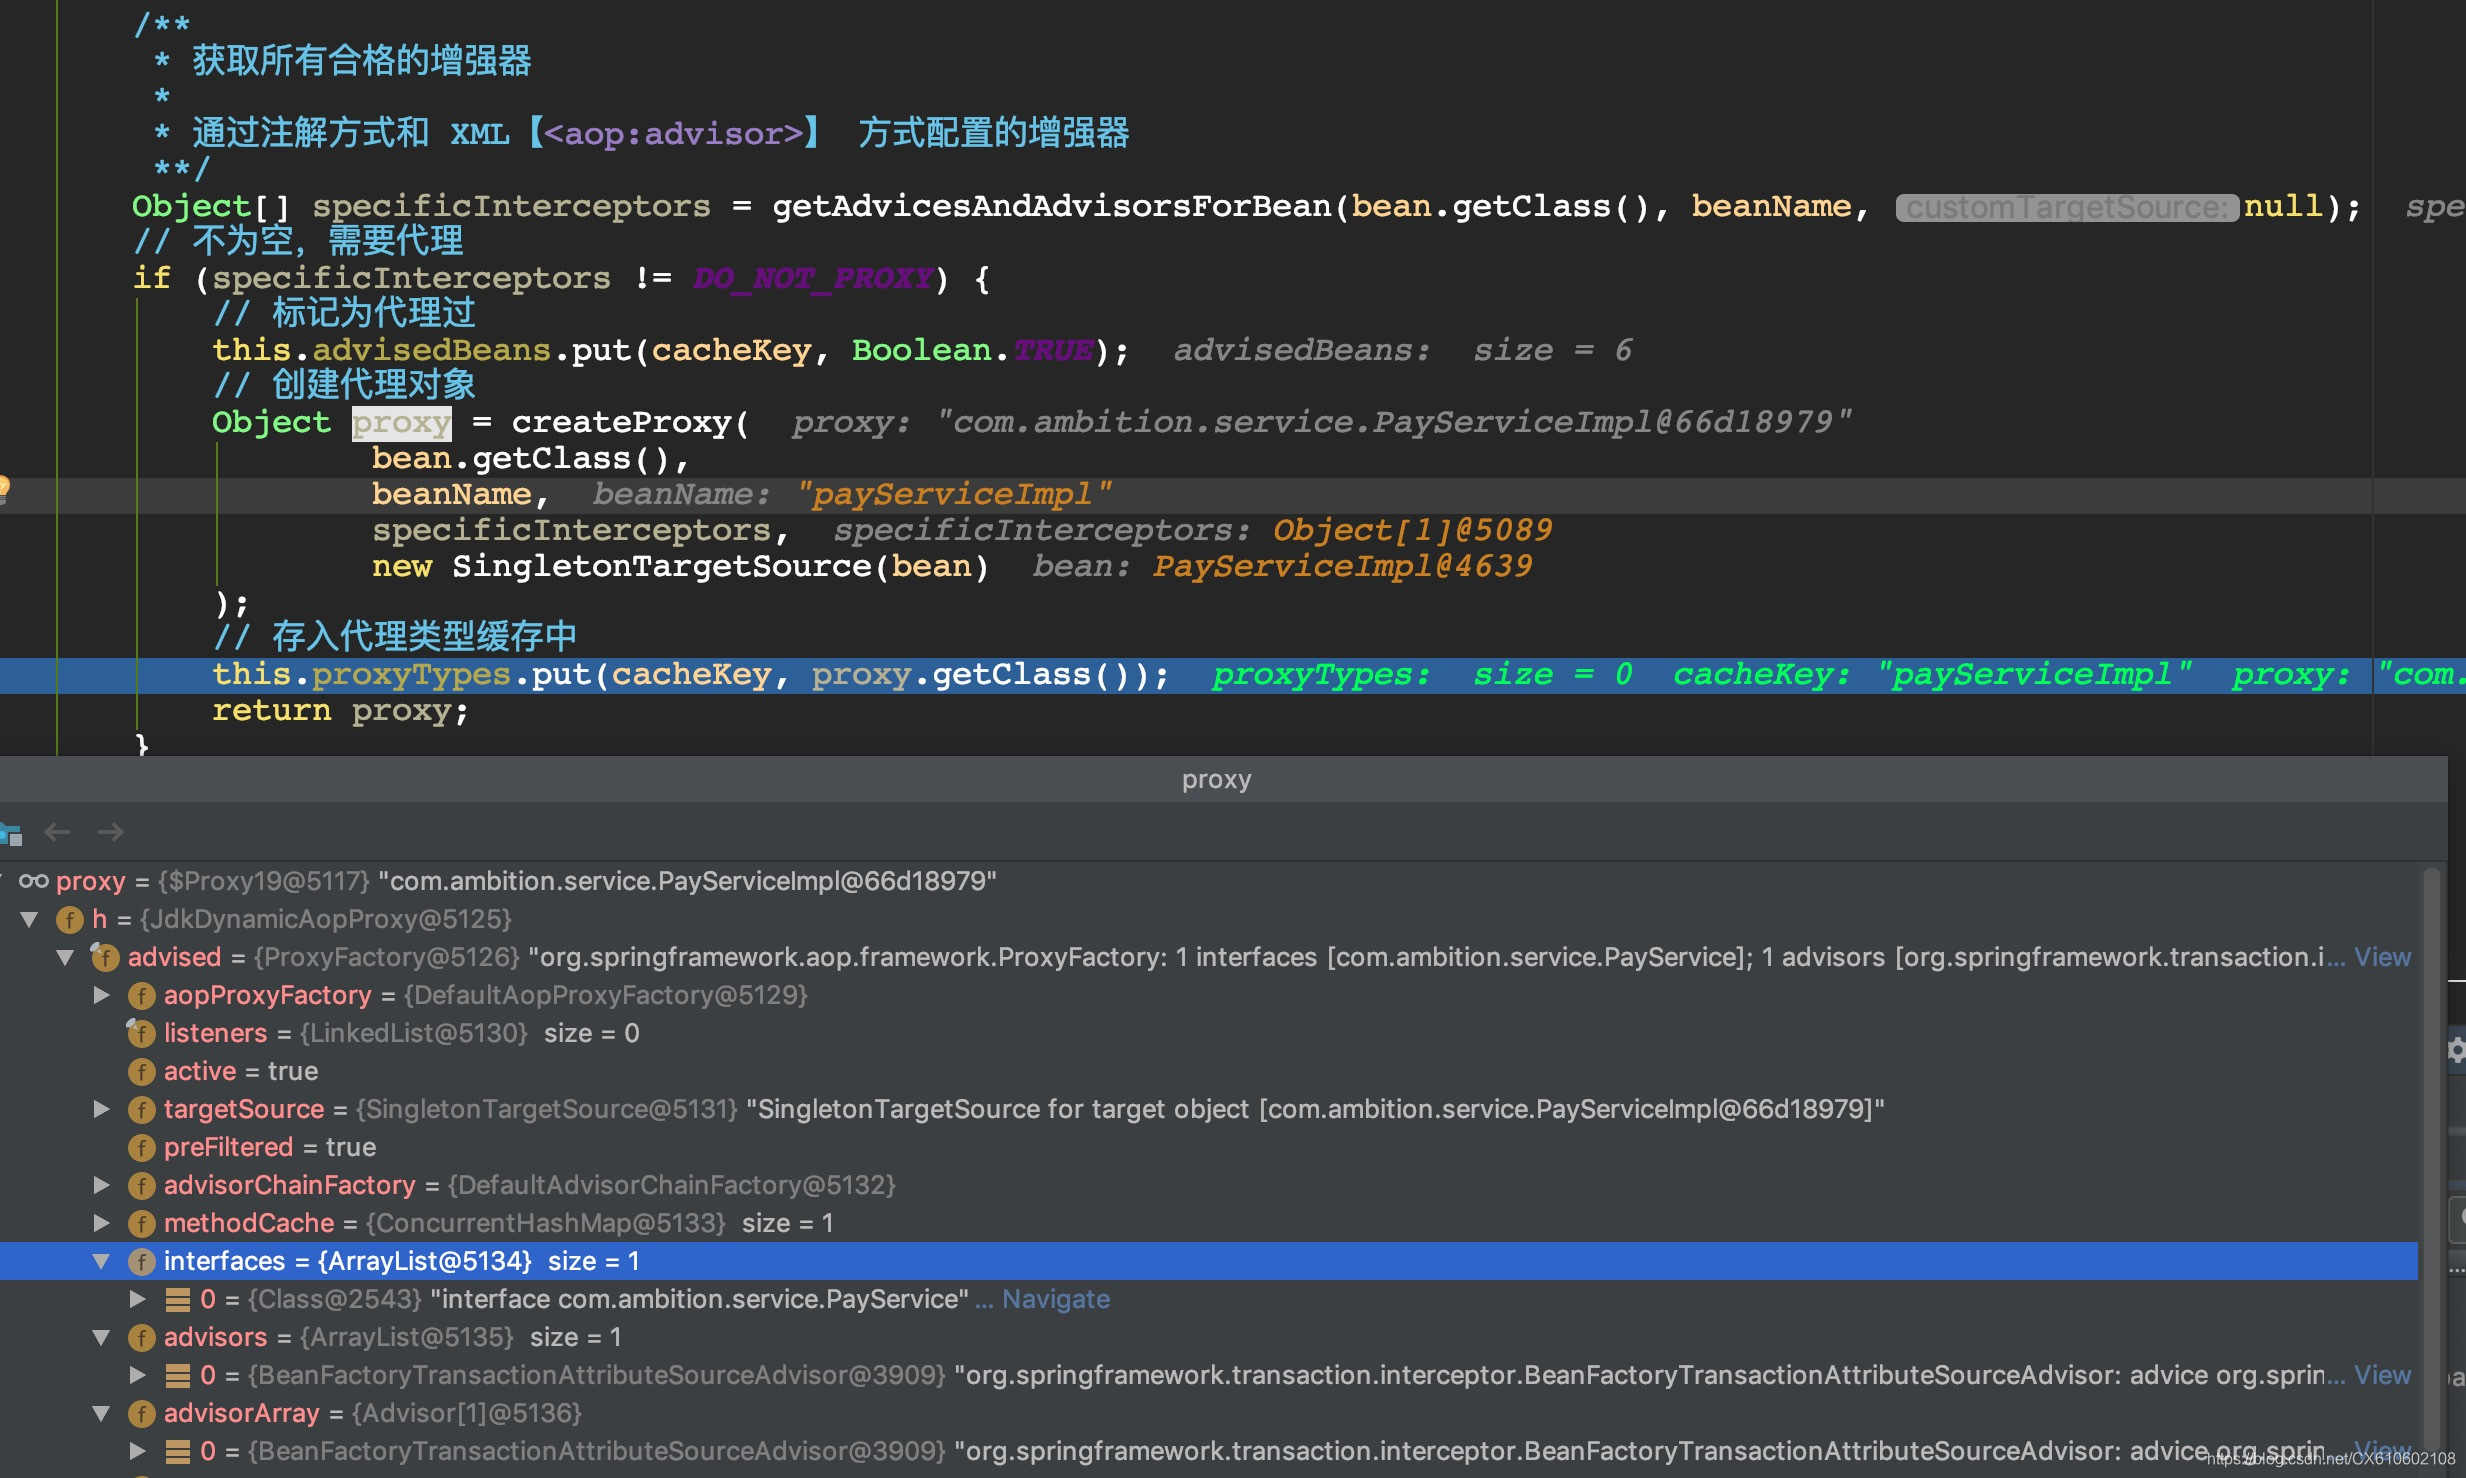Click highlighted proxy variable in code
The width and height of the screenshot is (2466, 1478).
pos(401,423)
